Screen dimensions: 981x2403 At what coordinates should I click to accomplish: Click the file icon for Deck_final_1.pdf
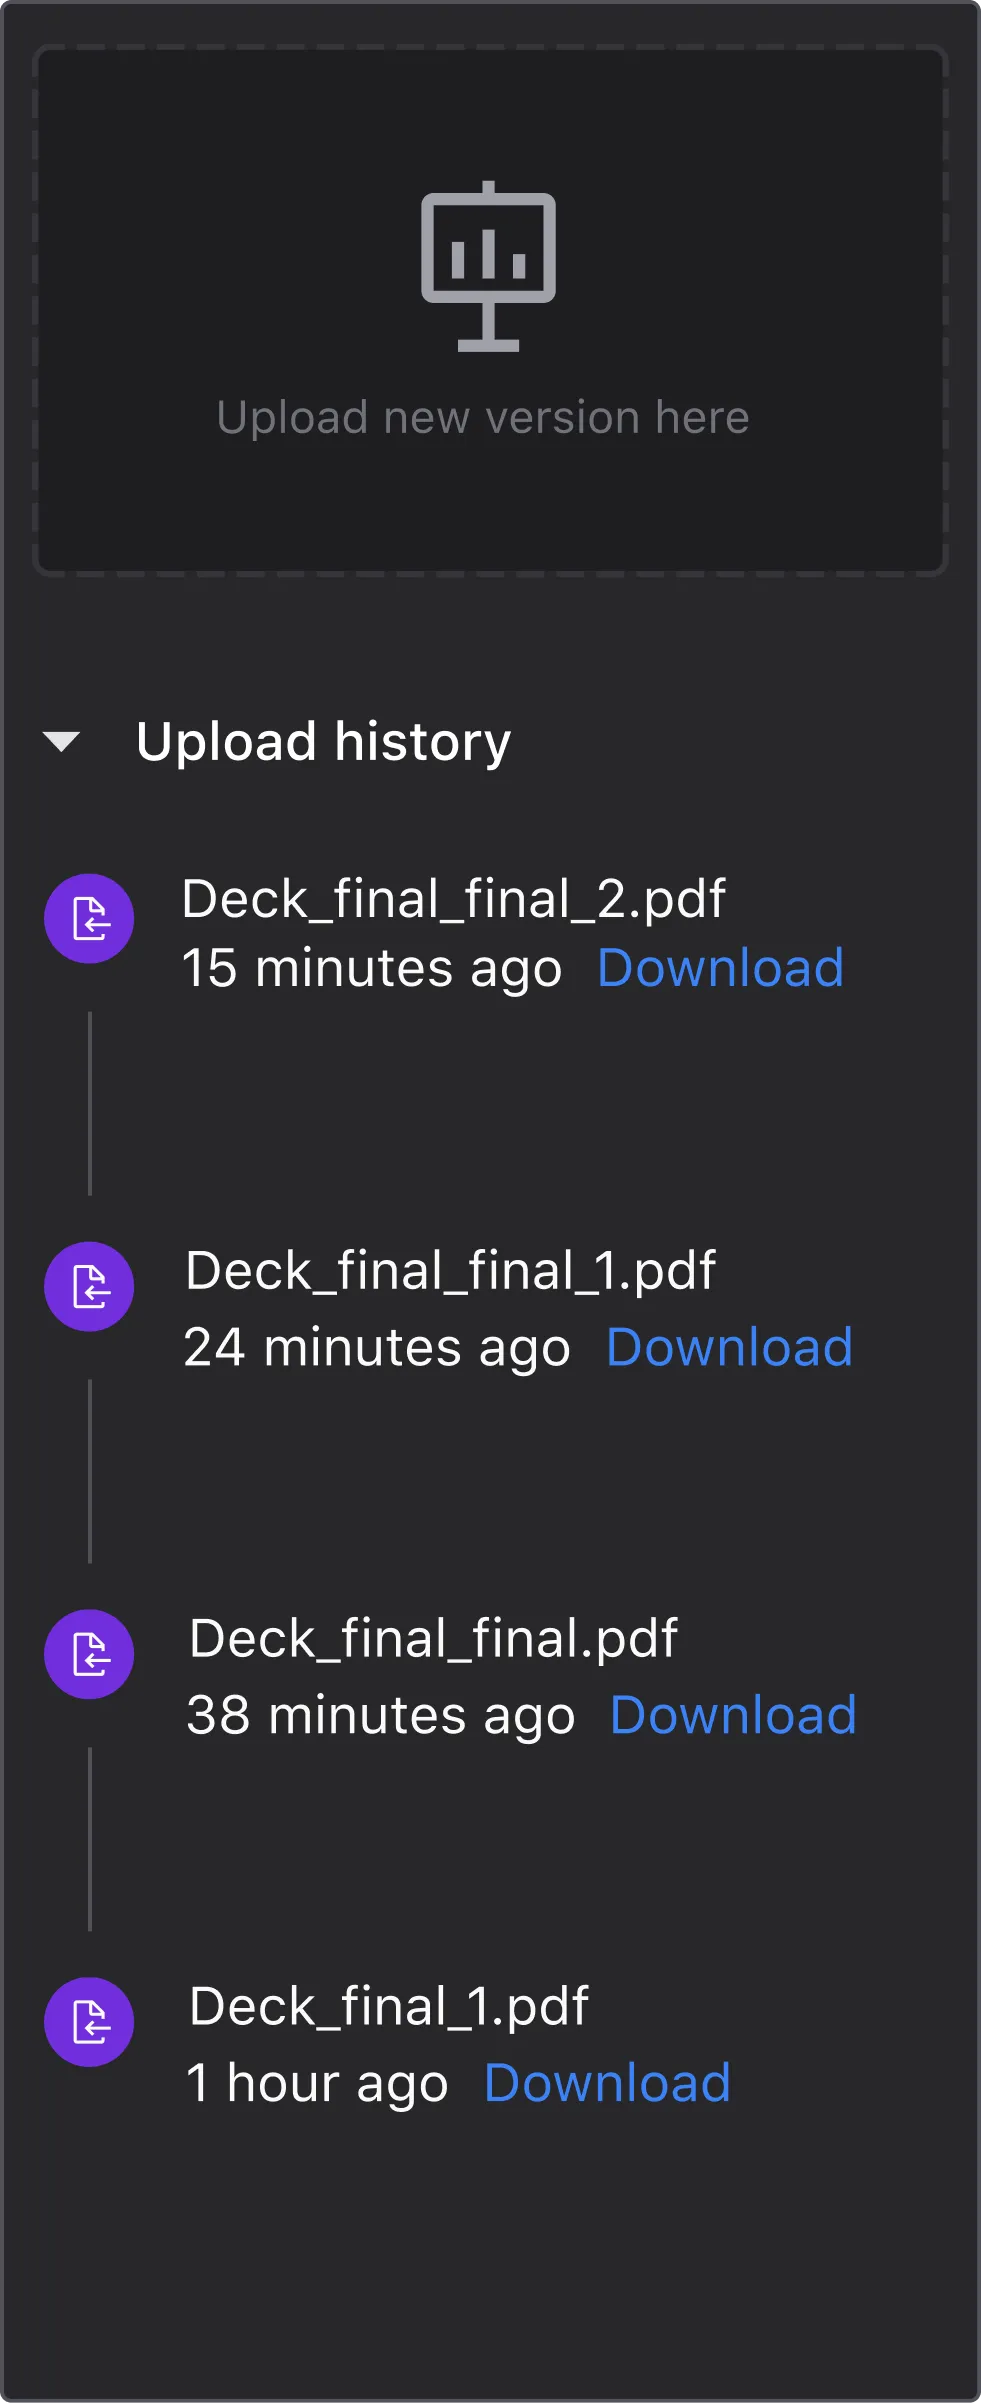[89, 2021]
